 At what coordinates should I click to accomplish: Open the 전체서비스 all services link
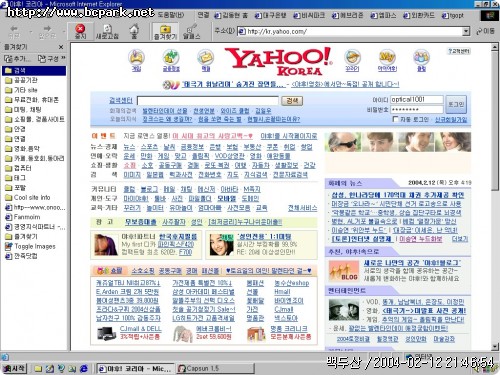point(302,208)
